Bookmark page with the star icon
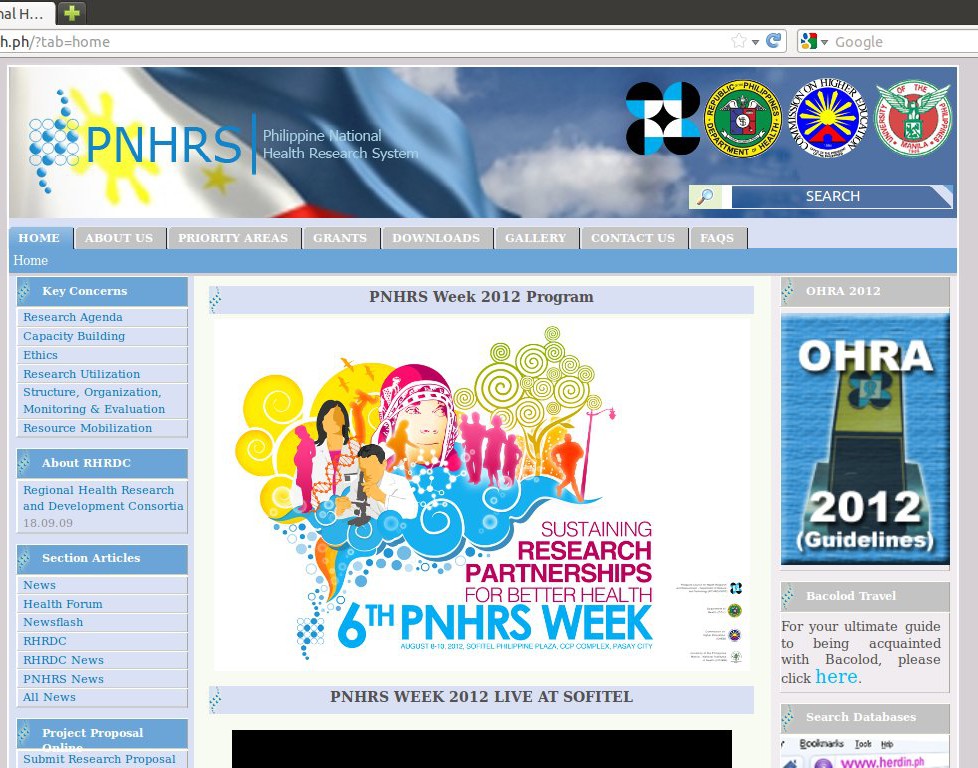Viewport: 978px width, 768px height. [739, 41]
